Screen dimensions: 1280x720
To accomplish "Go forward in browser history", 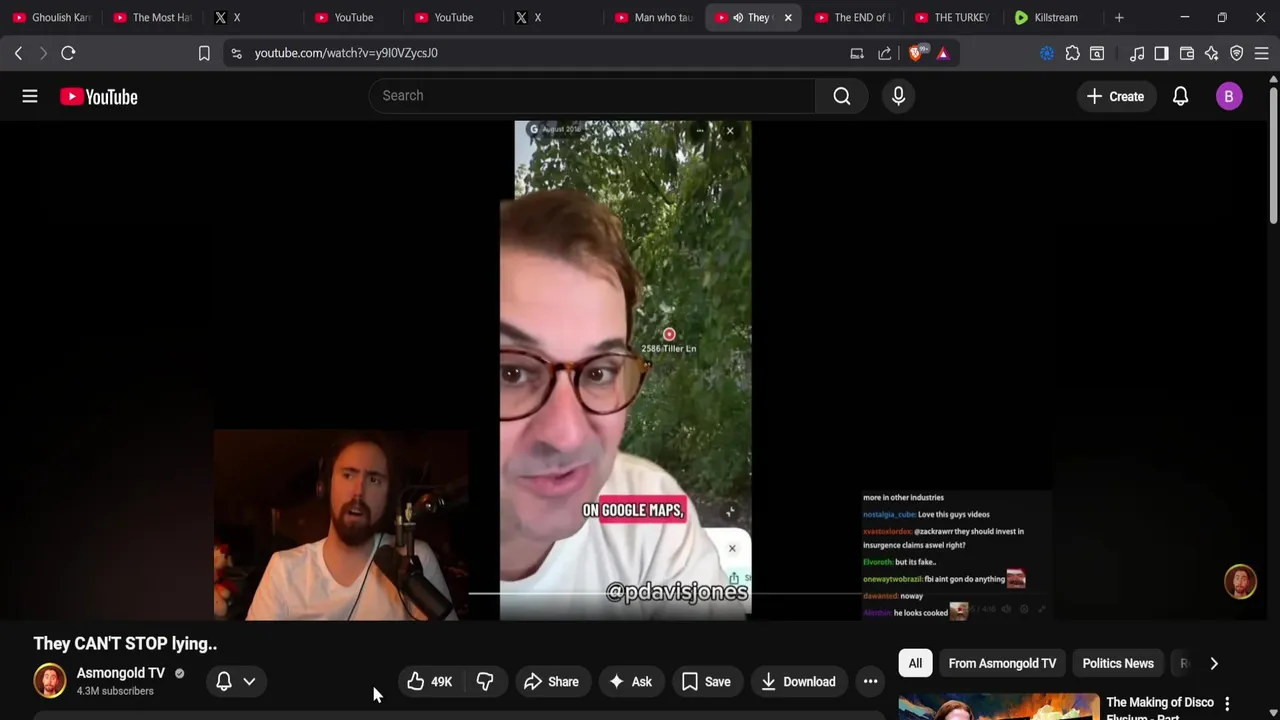I will click(x=43, y=53).
